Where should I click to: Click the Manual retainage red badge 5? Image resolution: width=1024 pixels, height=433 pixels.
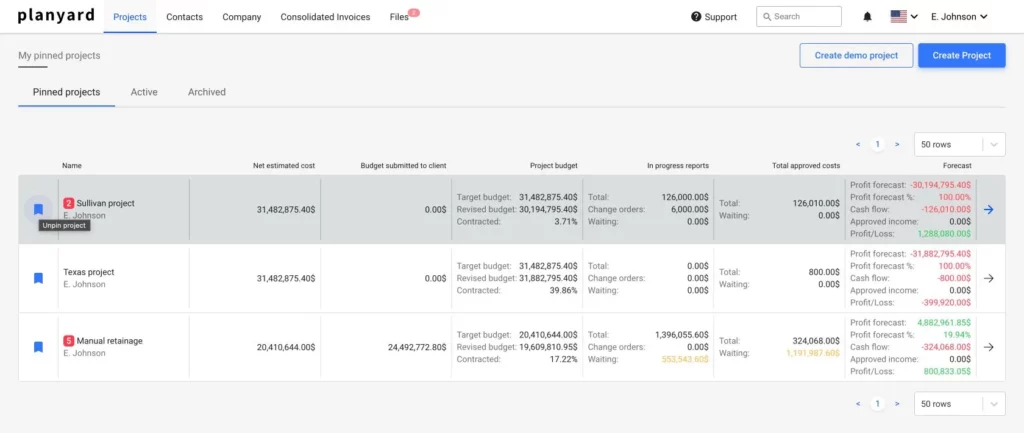point(69,340)
